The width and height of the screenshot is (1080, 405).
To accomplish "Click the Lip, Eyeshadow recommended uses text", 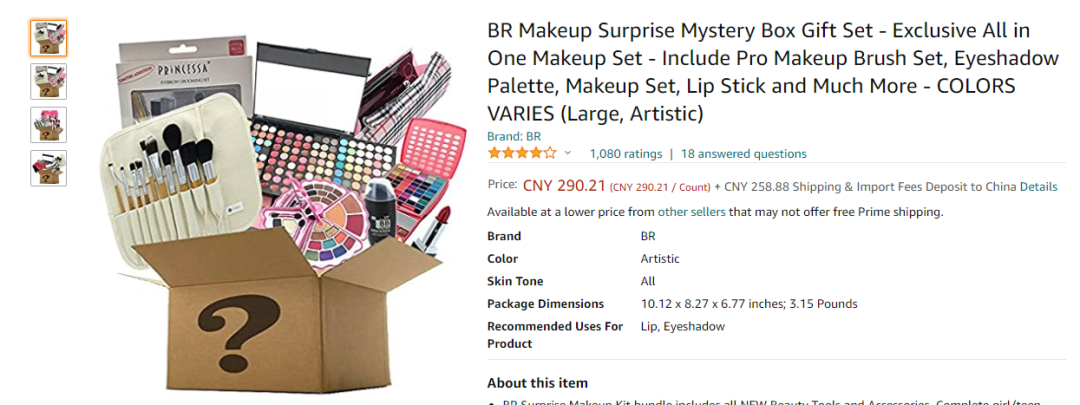I will [x=682, y=326].
